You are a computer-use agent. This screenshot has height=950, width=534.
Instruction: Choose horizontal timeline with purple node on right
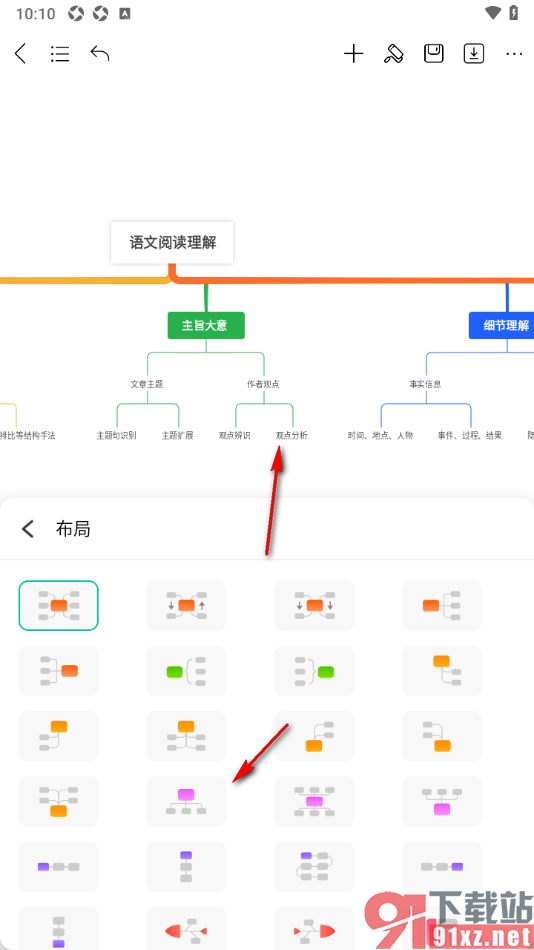[442, 867]
